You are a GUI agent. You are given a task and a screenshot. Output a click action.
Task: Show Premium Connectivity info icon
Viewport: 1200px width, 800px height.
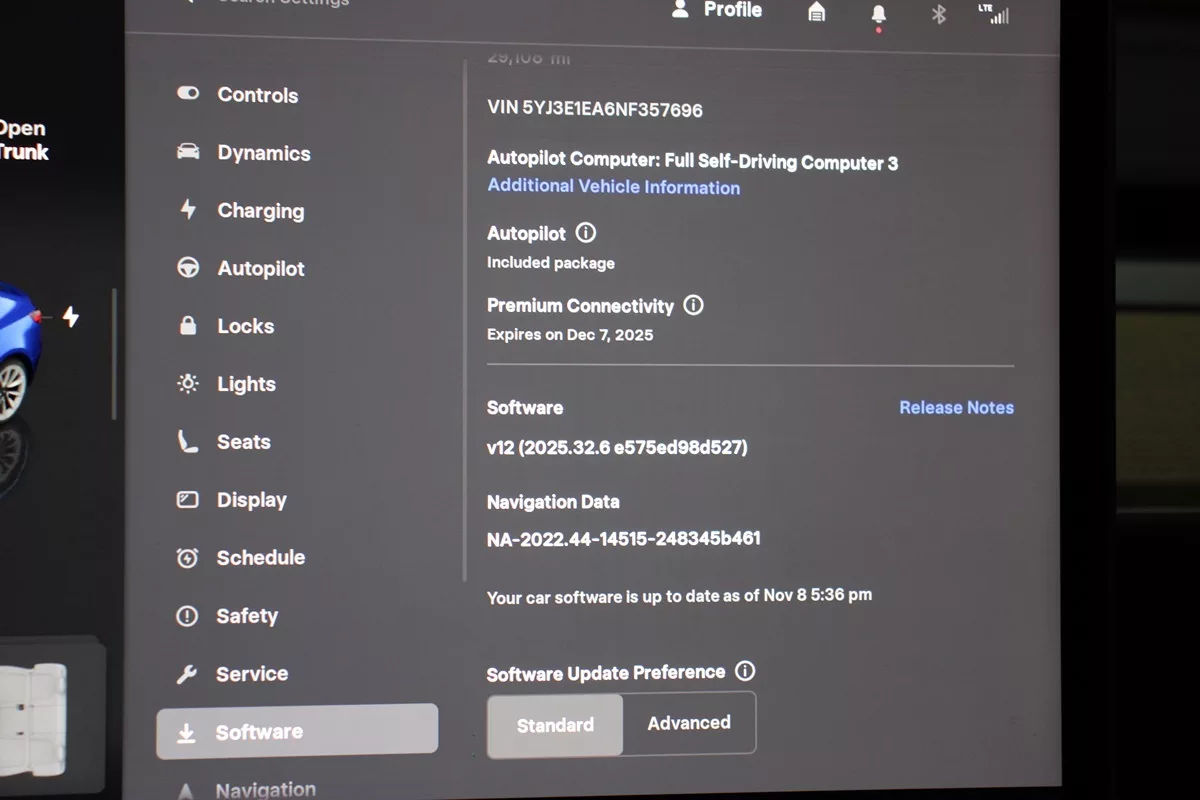(693, 305)
